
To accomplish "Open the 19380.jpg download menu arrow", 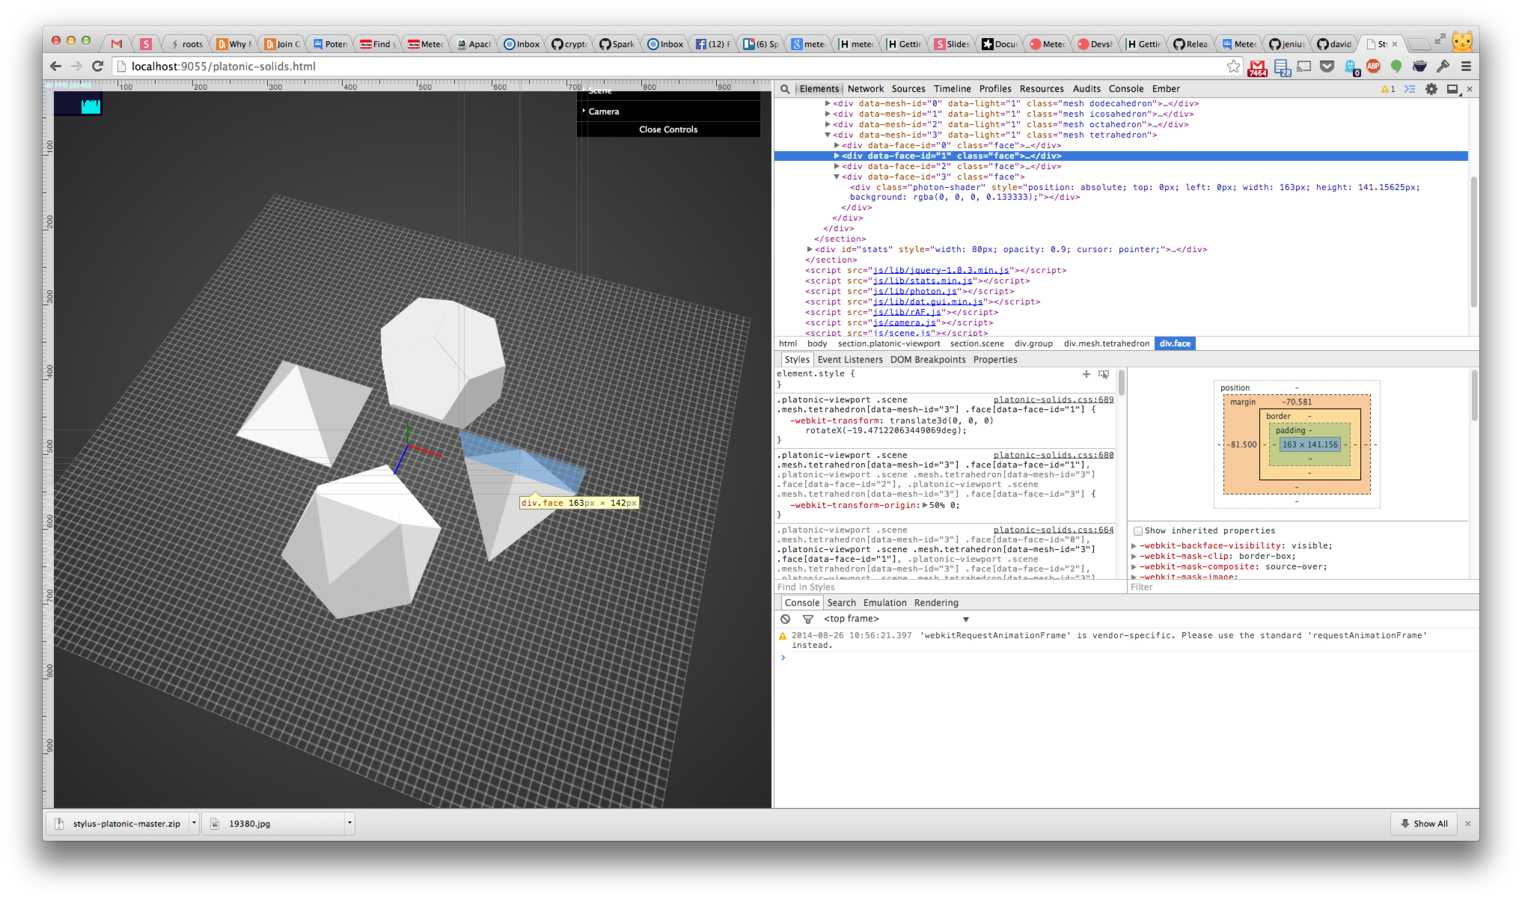I will click(349, 824).
